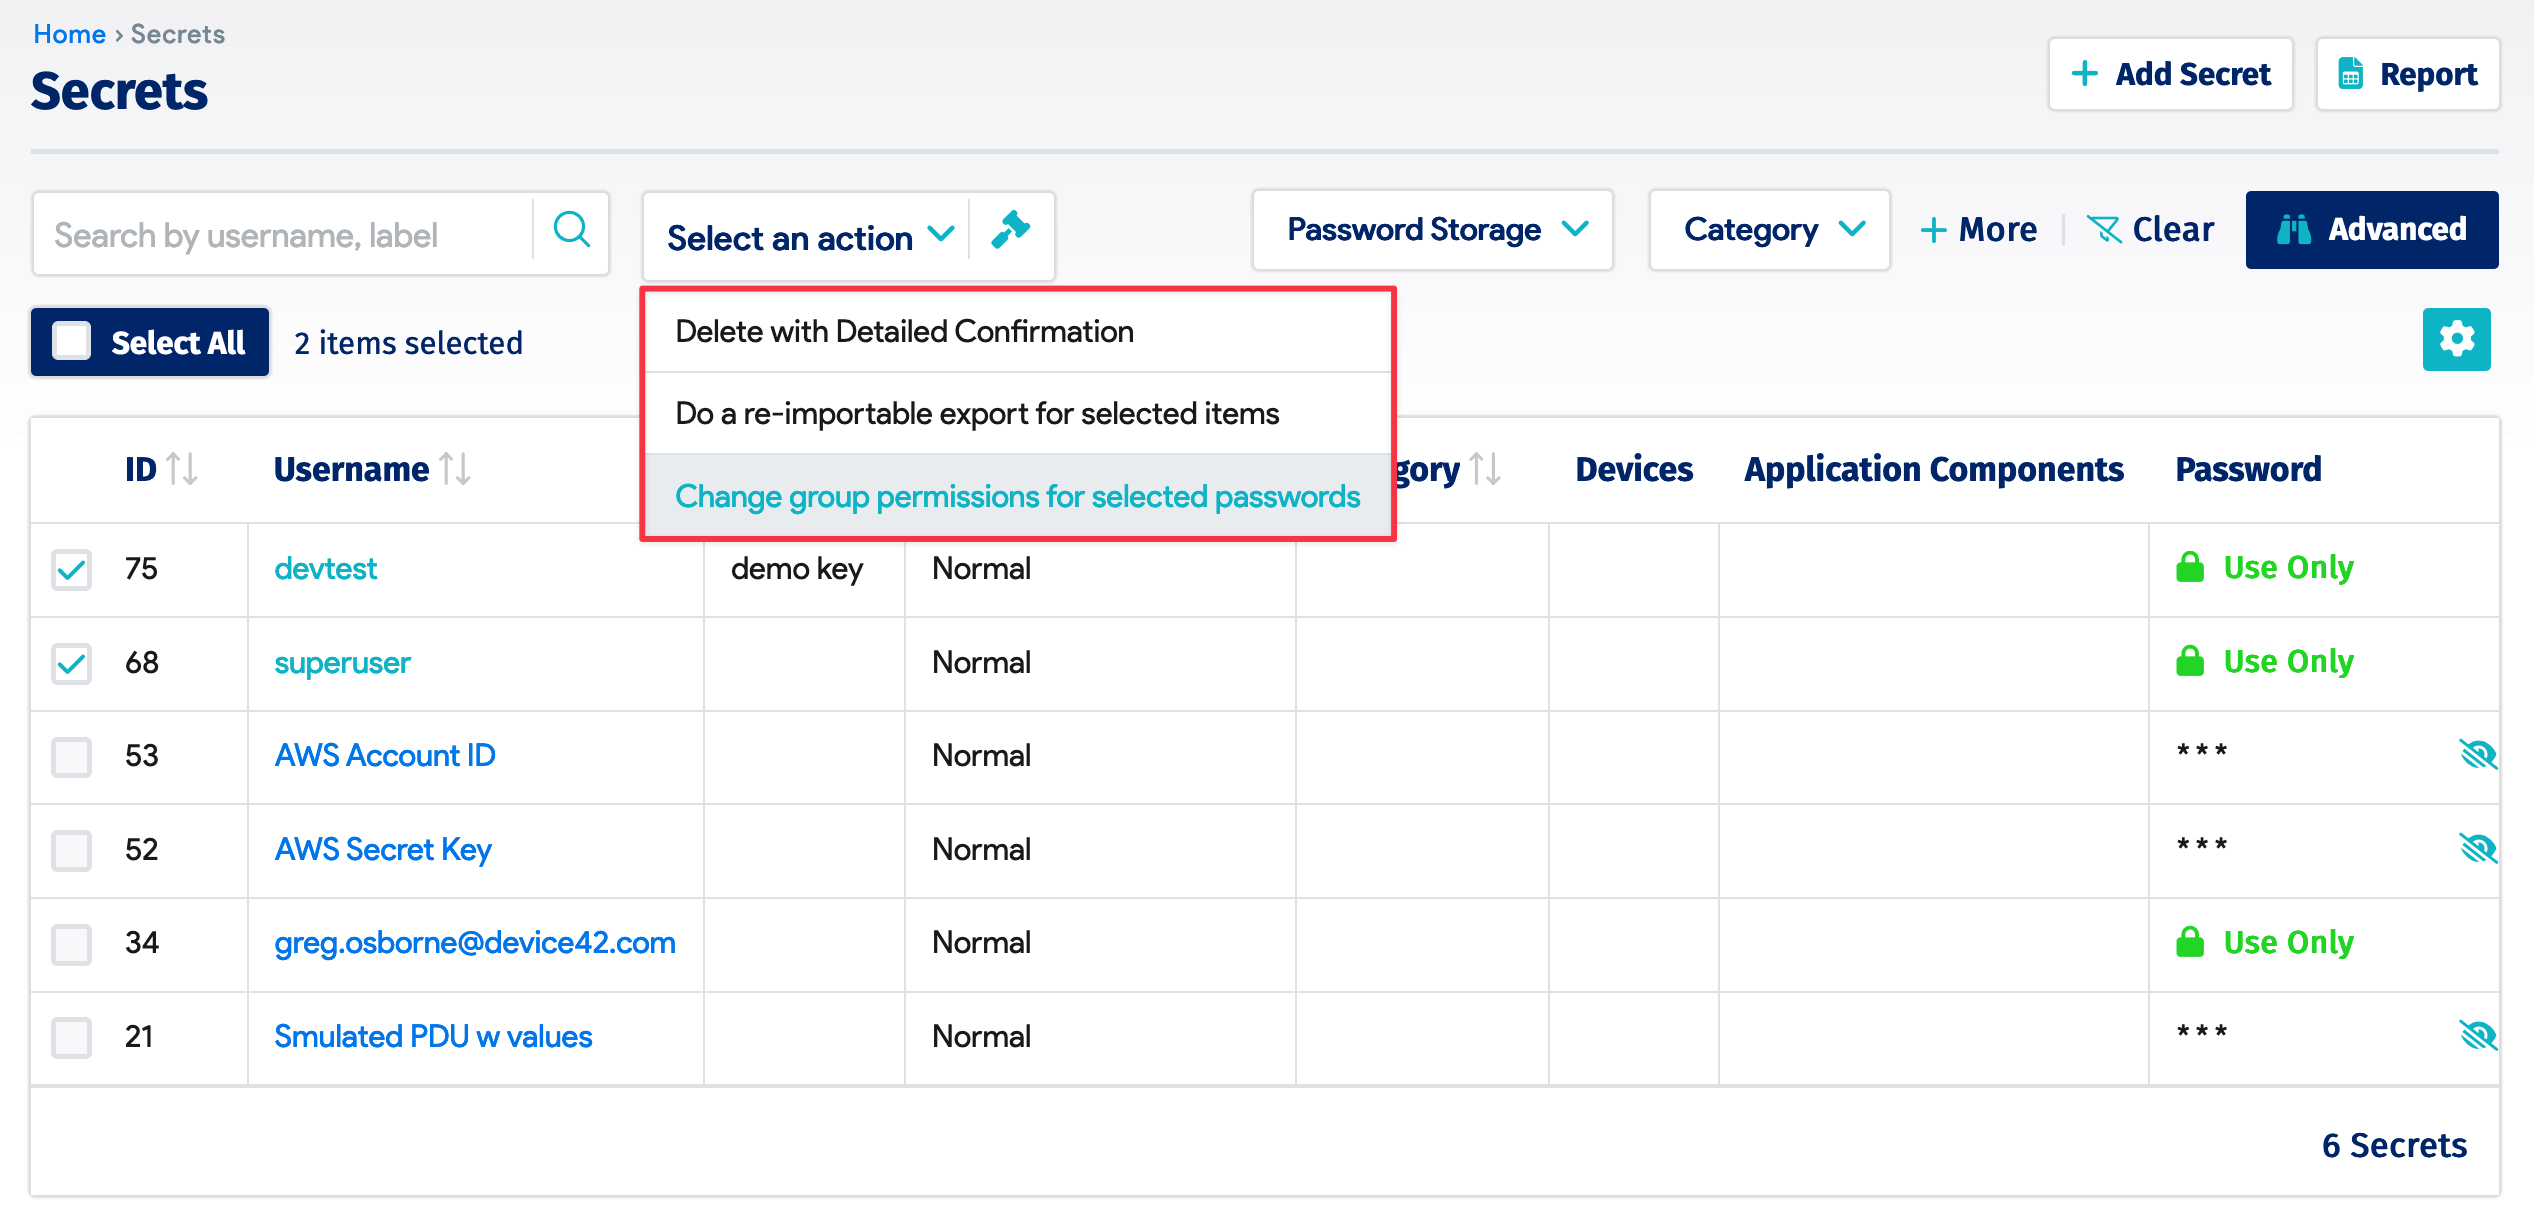Select Delete with Detailed Confirmation

coord(904,331)
